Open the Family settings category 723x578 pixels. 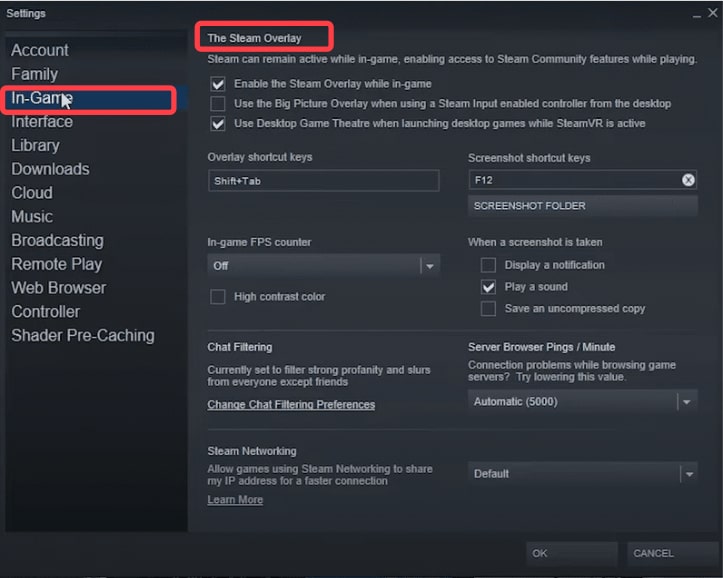point(35,74)
